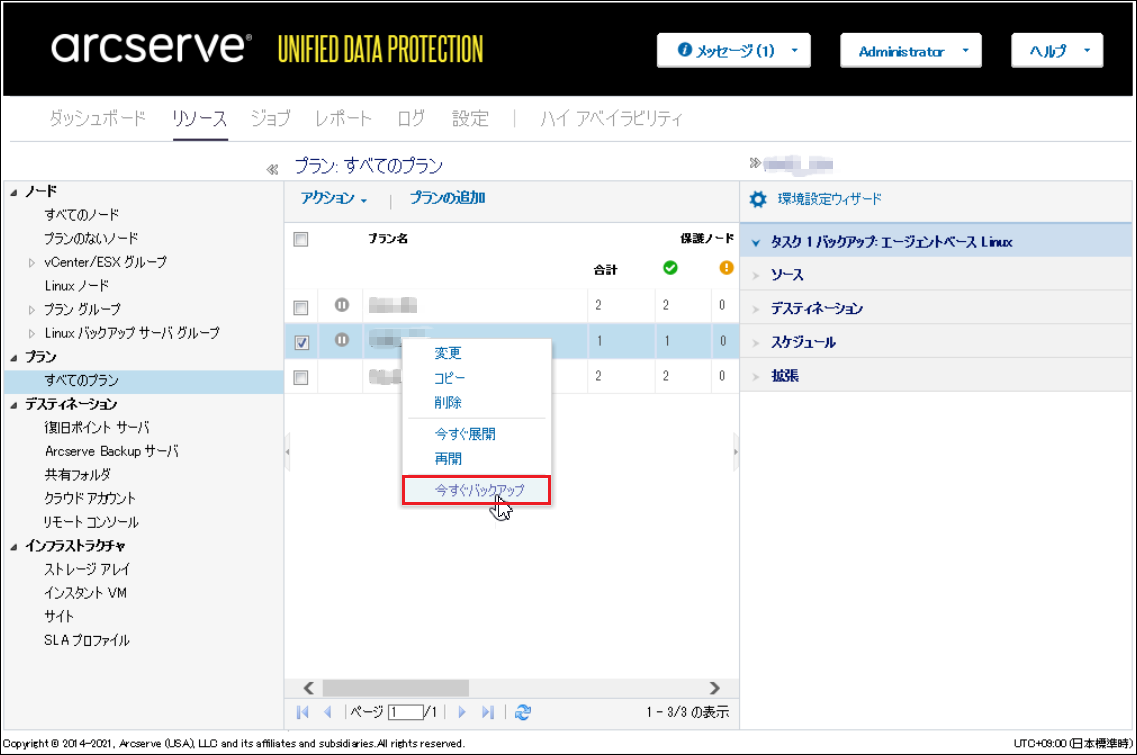Screen dimensions: 1137x755
Task: Select すべてのノード in the tree
Action: coord(81,215)
